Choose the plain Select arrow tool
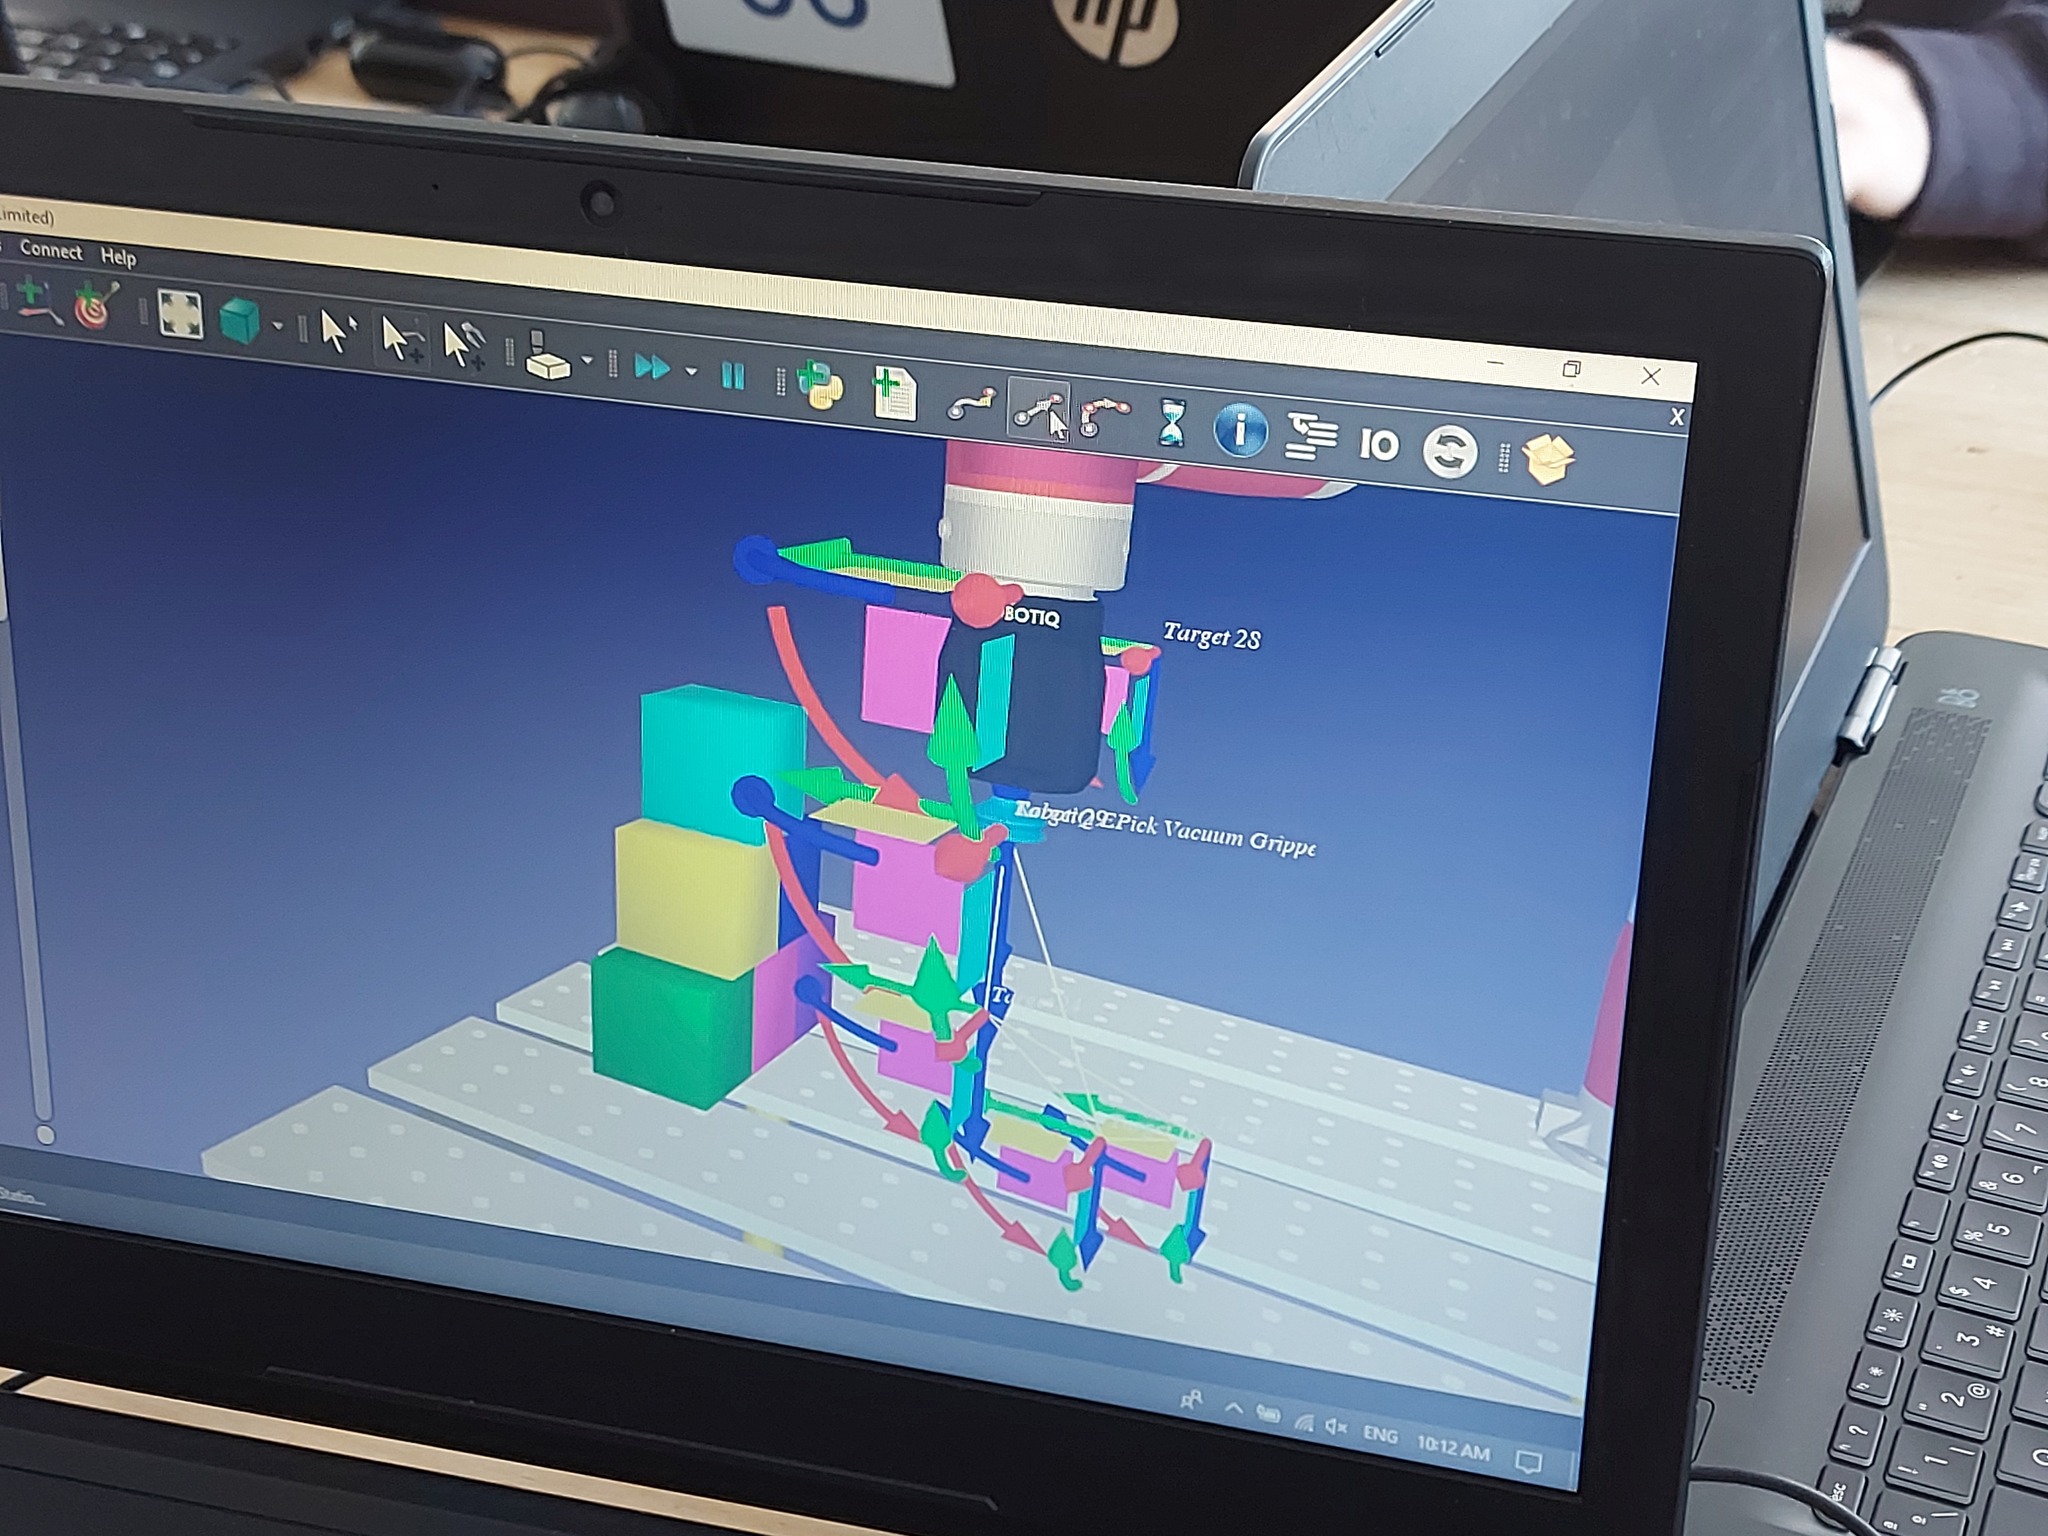Screen dimensions: 2048x1536 click(x=336, y=330)
